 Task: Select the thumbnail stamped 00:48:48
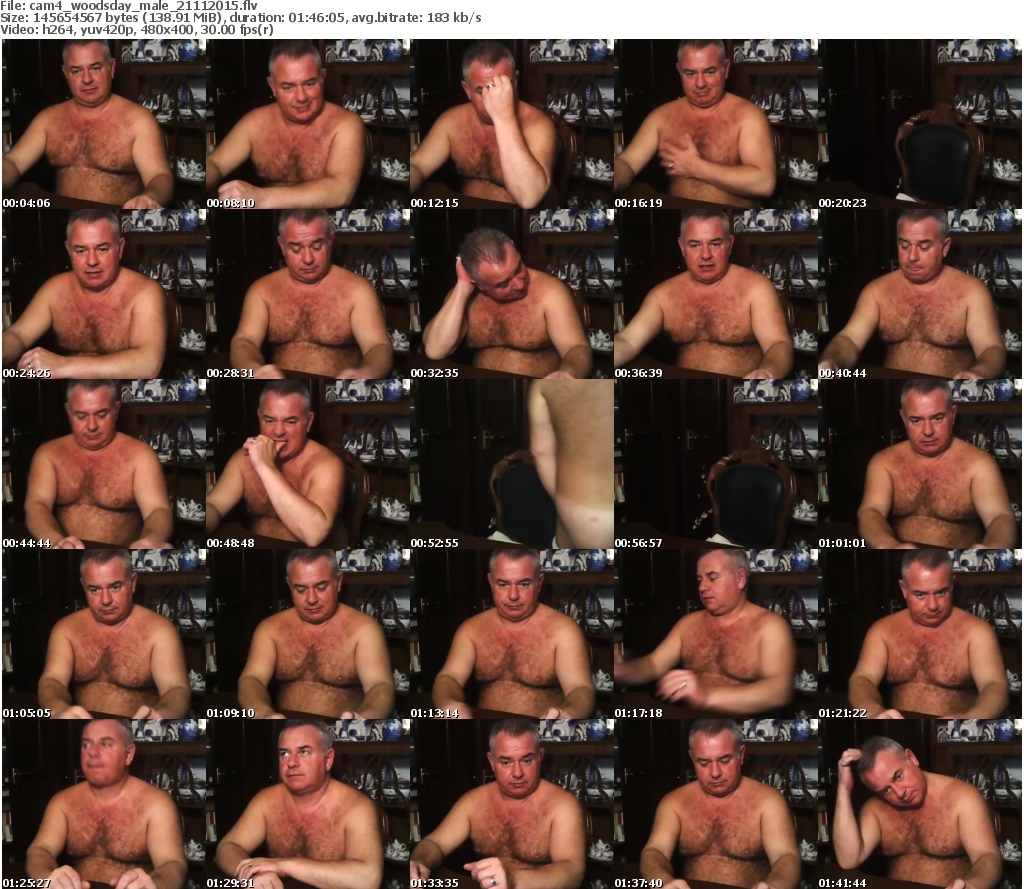308,464
